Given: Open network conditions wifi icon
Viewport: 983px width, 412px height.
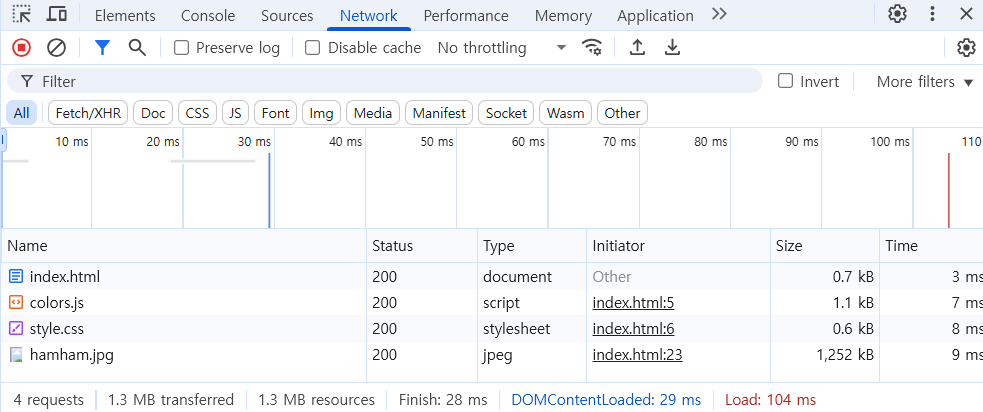Looking at the screenshot, I should tap(593, 47).
